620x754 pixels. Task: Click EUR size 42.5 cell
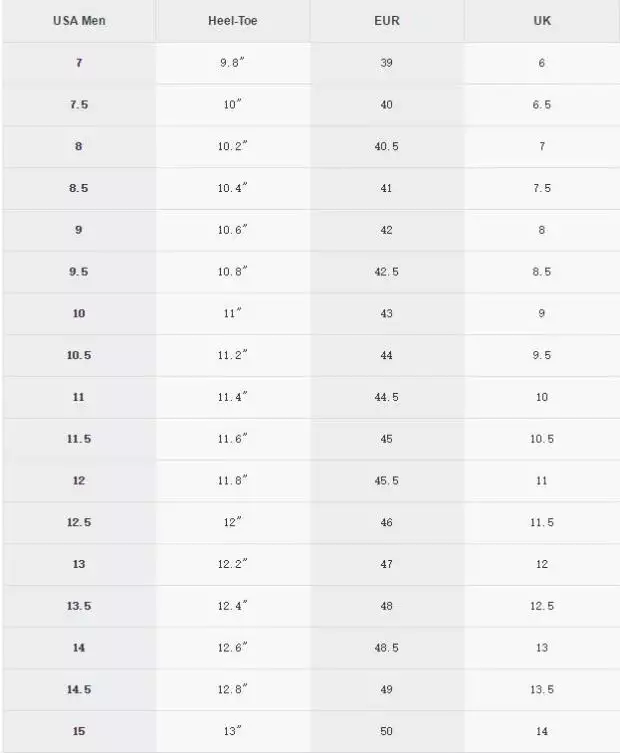pyautogui.click(x=387, y=272)
